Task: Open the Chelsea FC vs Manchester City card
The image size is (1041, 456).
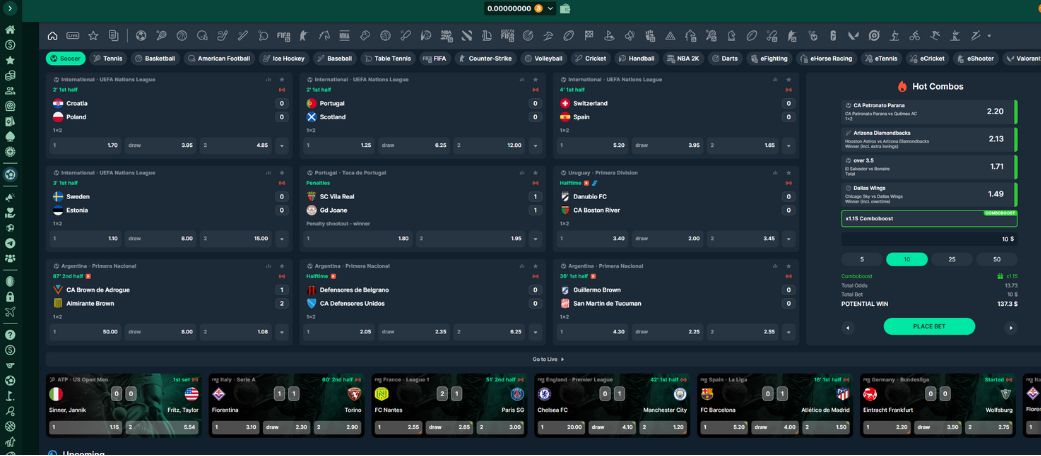Action: pyautogui.click(x=611, y=404)
